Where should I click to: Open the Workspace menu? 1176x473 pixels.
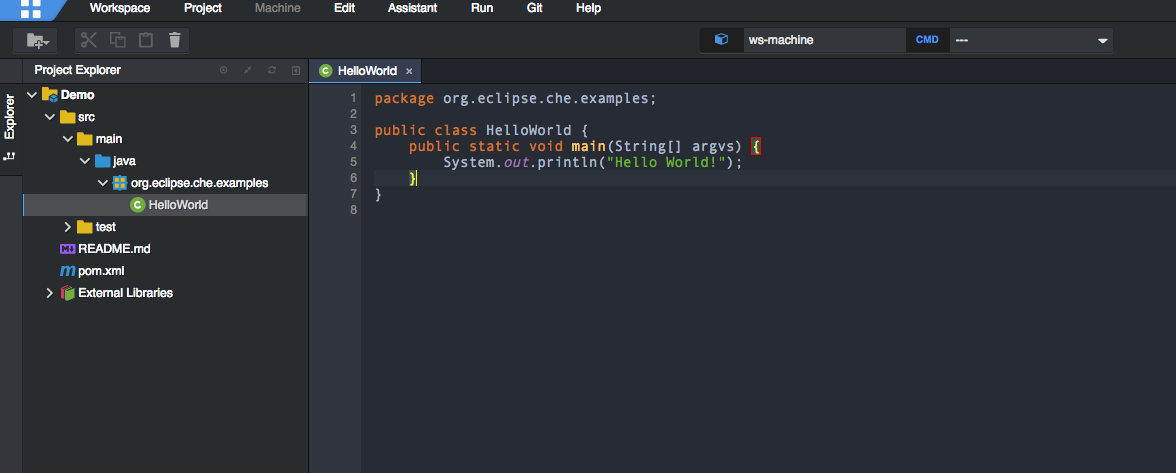[120, 8]
